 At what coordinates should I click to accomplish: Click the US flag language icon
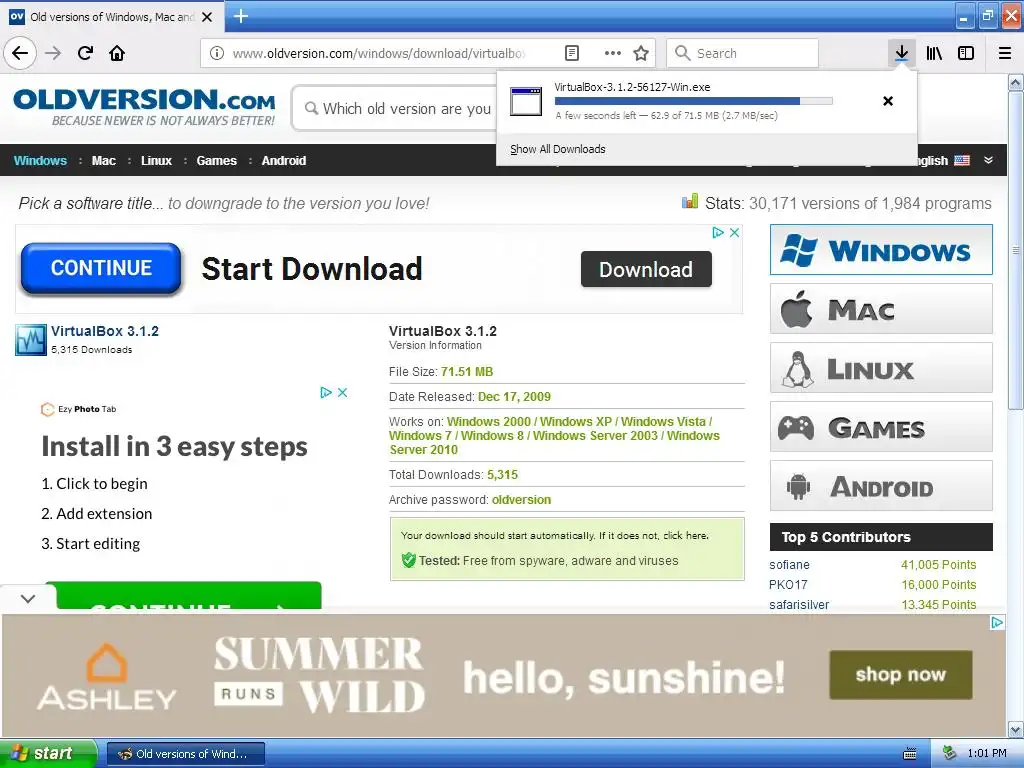point(962,160)
